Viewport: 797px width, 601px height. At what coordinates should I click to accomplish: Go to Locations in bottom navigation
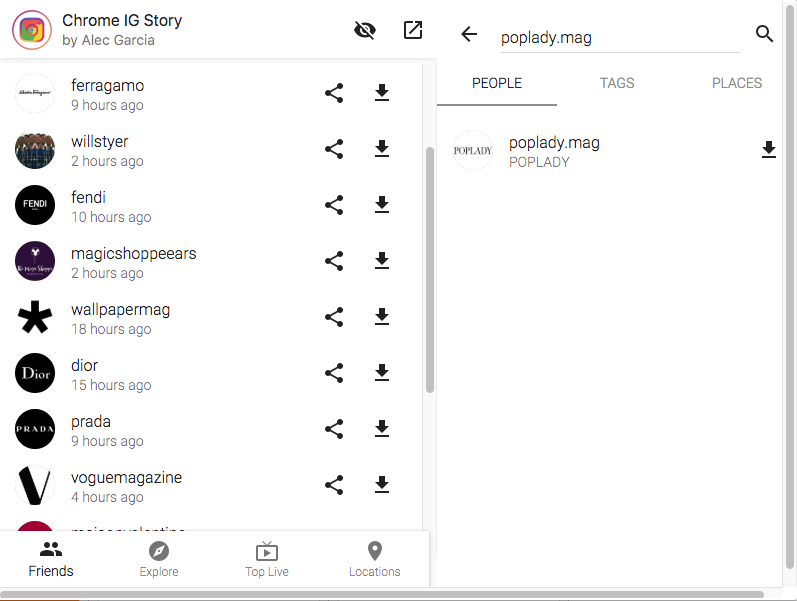(375, 559)
